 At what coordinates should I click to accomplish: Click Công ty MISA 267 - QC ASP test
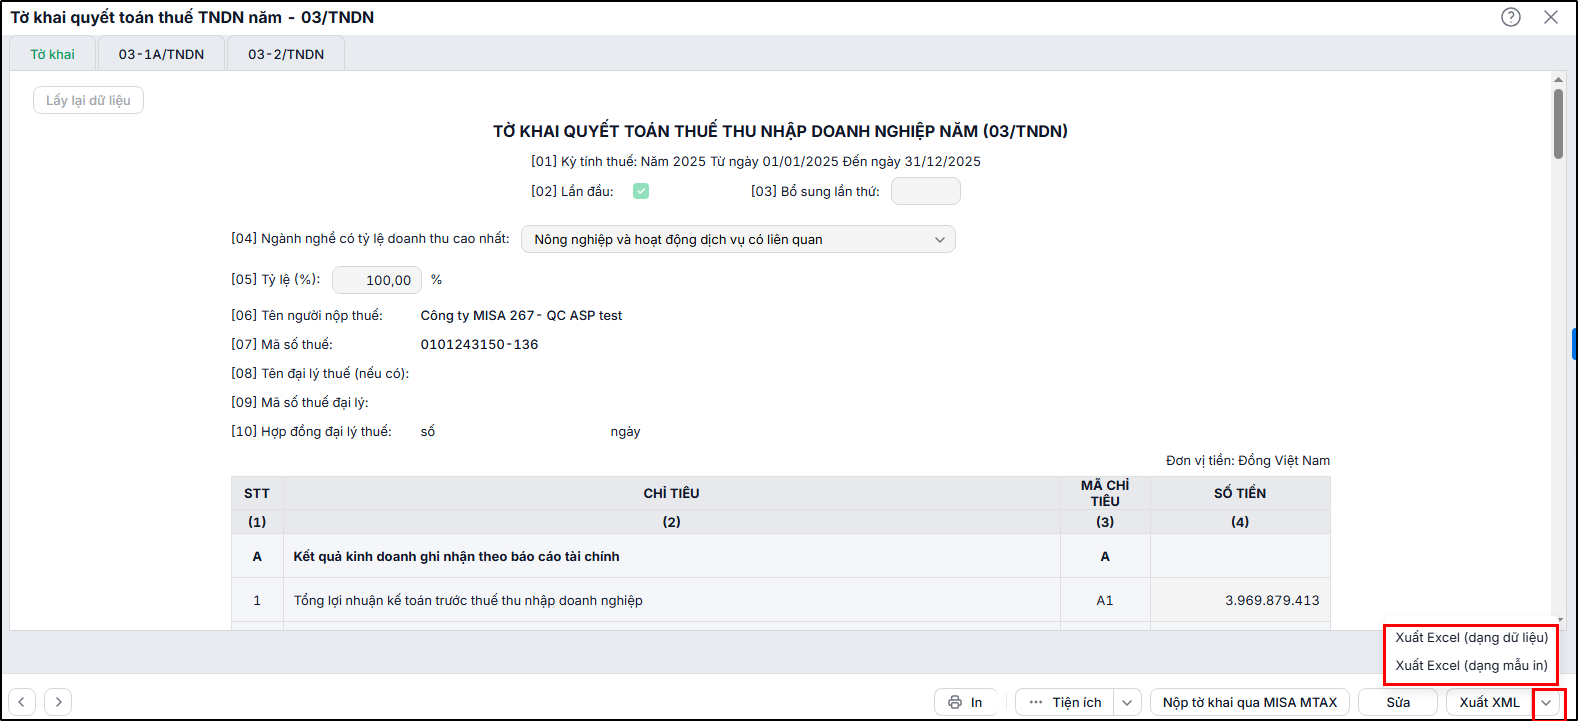521,315
